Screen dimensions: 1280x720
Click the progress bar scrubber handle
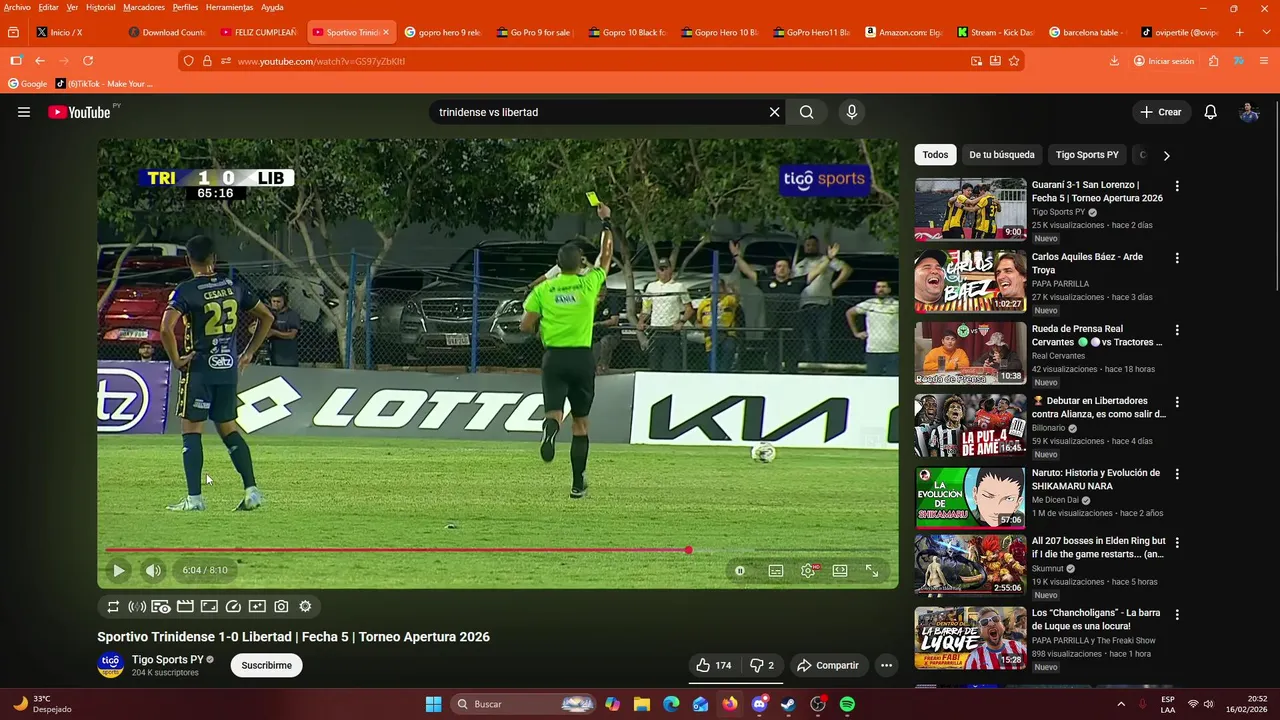point(688,550)
